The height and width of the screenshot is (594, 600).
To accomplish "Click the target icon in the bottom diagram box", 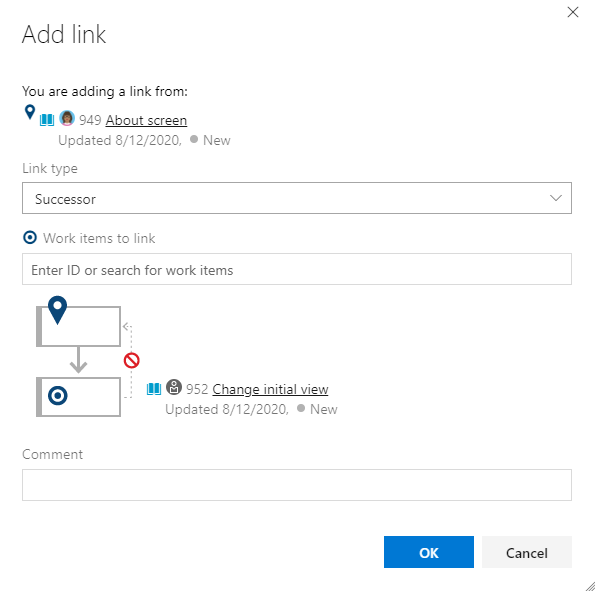I will pyautogui.click(x=58, y=396).
